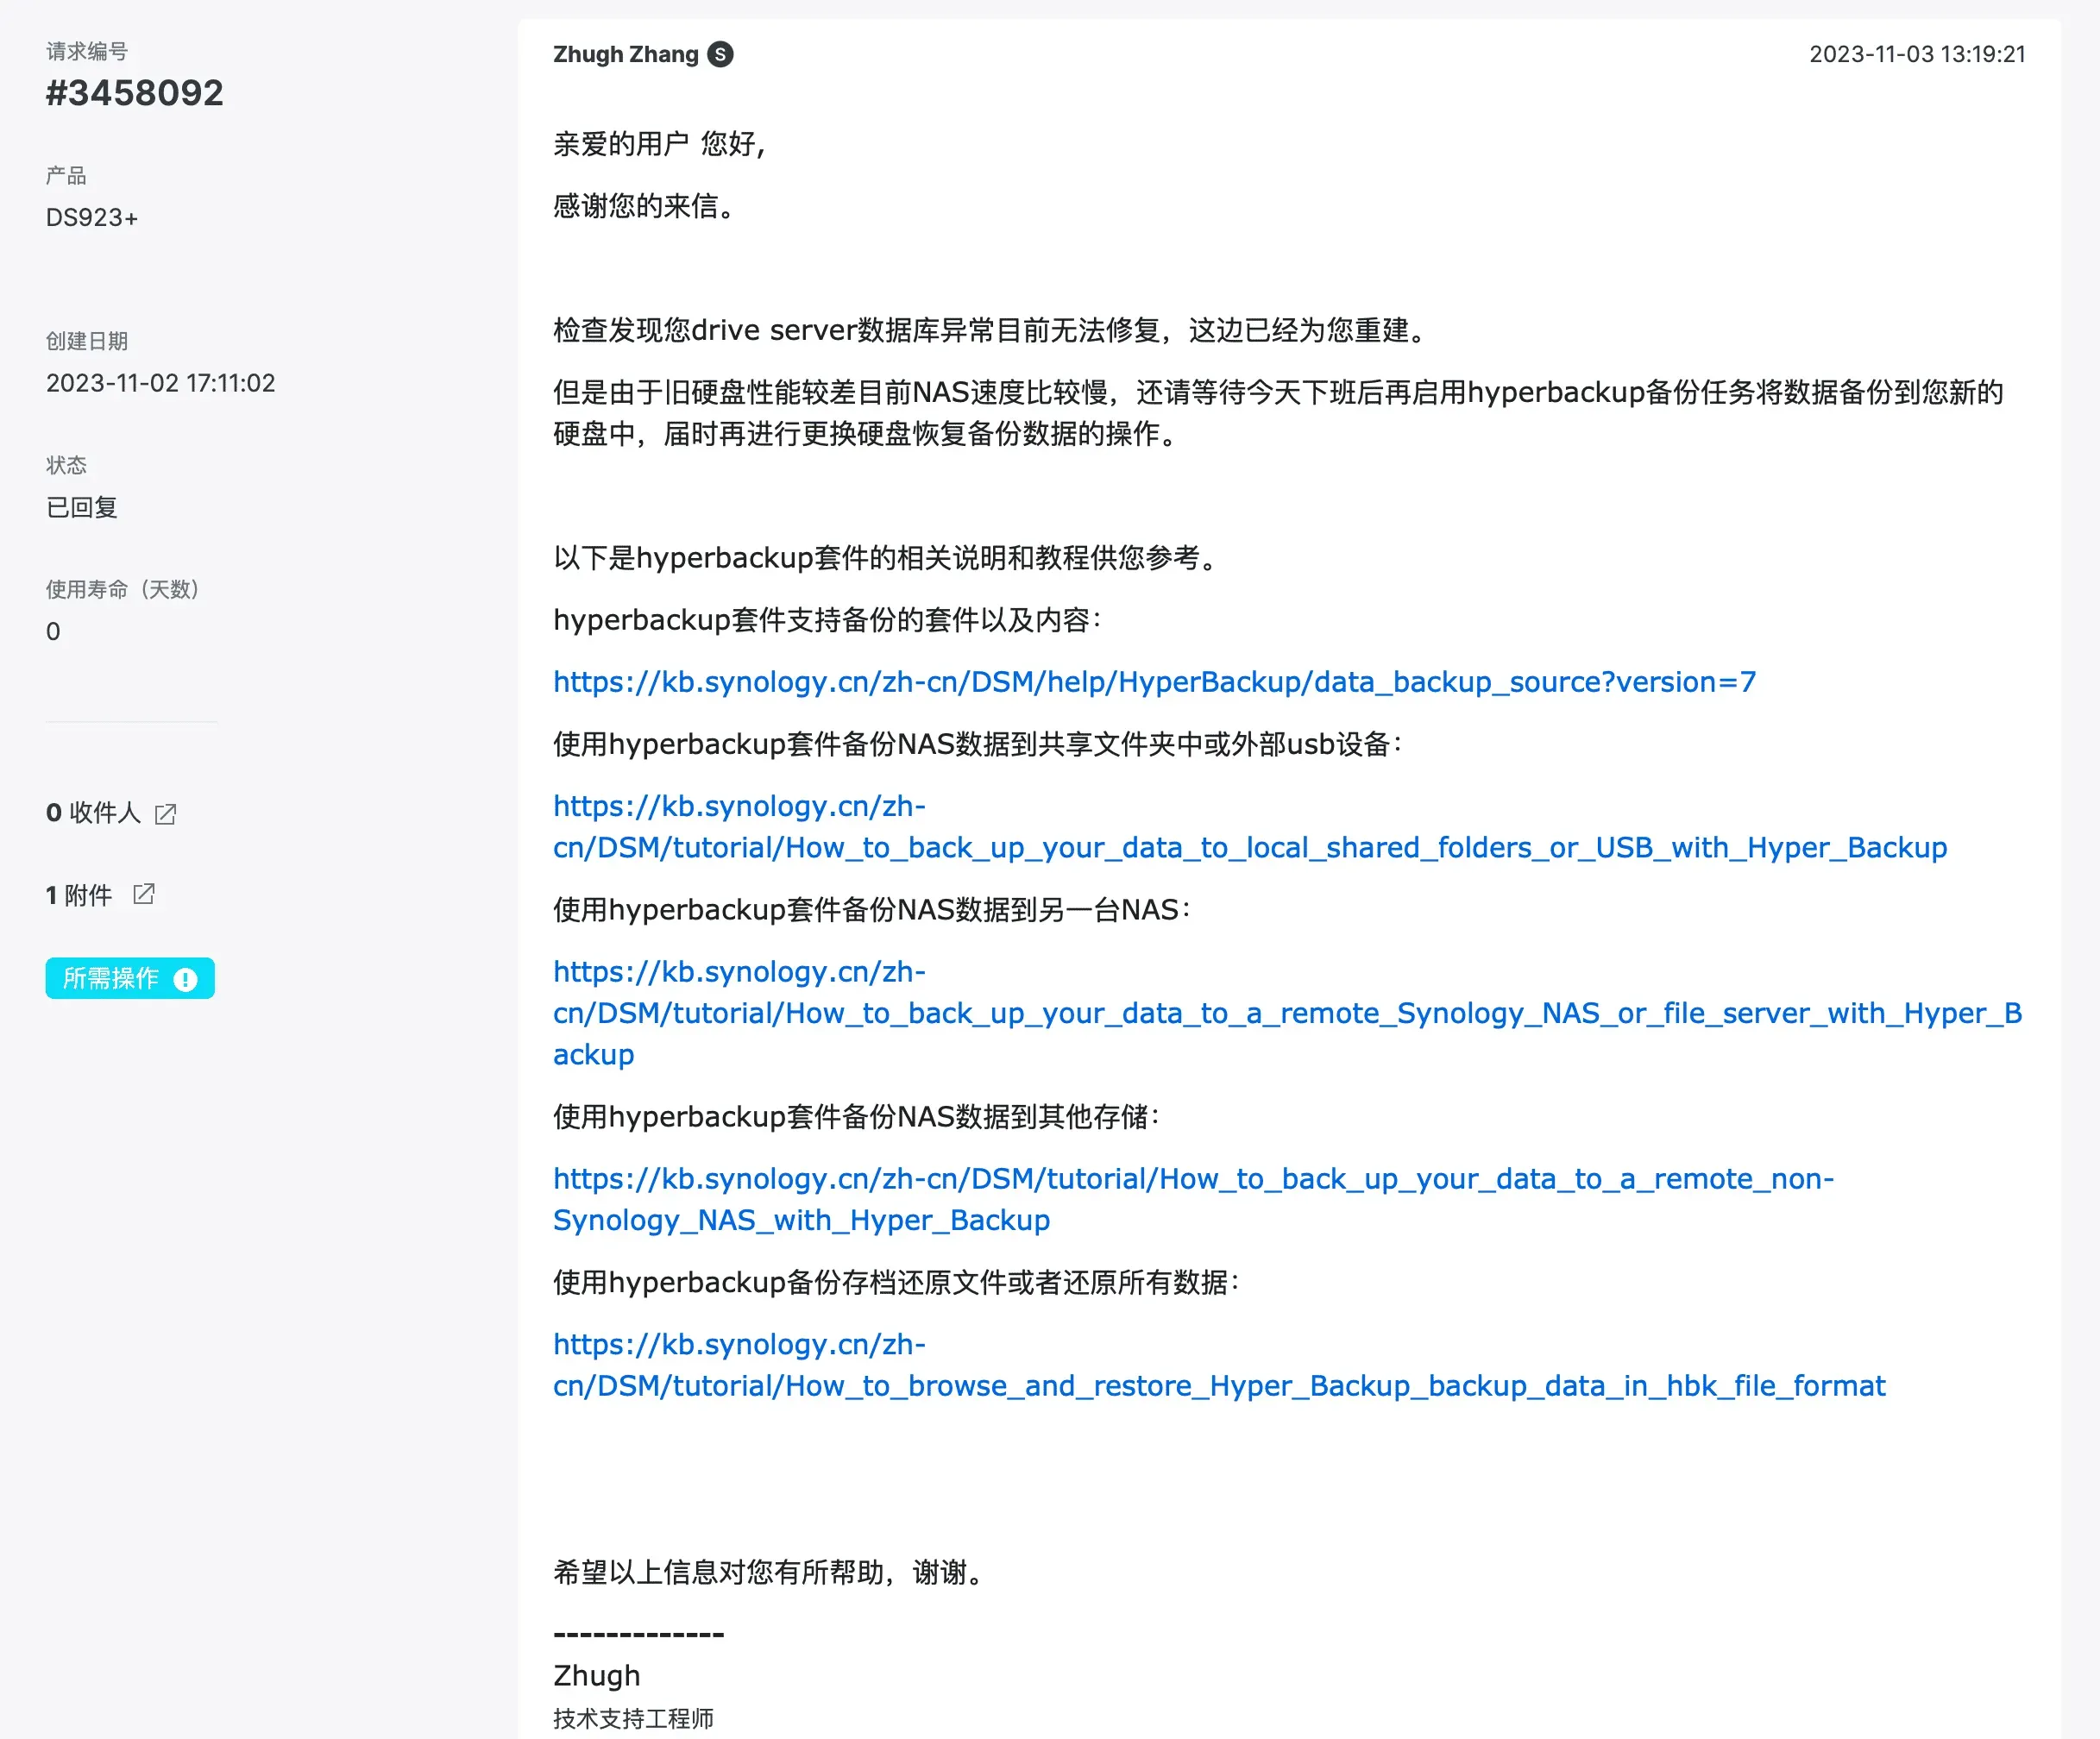The height and width of the screenshot is (1739, 2100).
Task: Open the remote Synology NAS backup tutorial link
Action: (1287, 1013)
